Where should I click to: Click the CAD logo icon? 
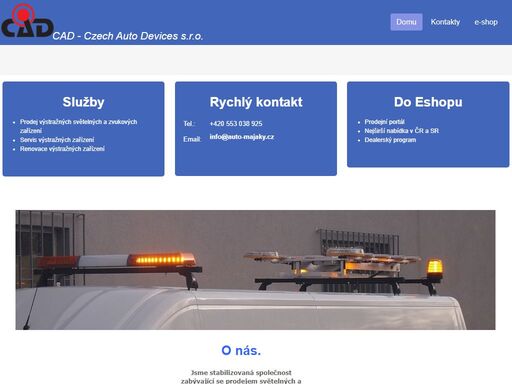click(x=27, y=21)
